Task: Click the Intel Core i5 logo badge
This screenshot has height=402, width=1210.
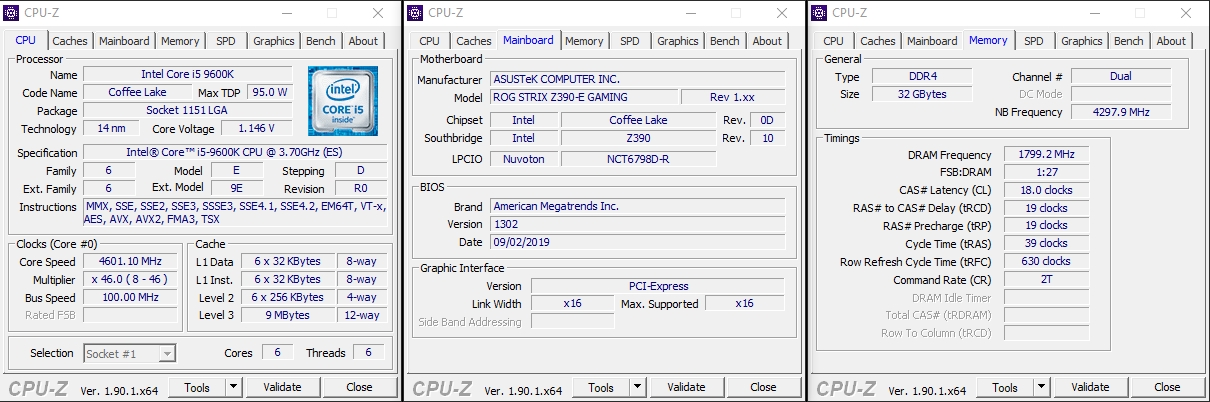Action: pos(343,101)
